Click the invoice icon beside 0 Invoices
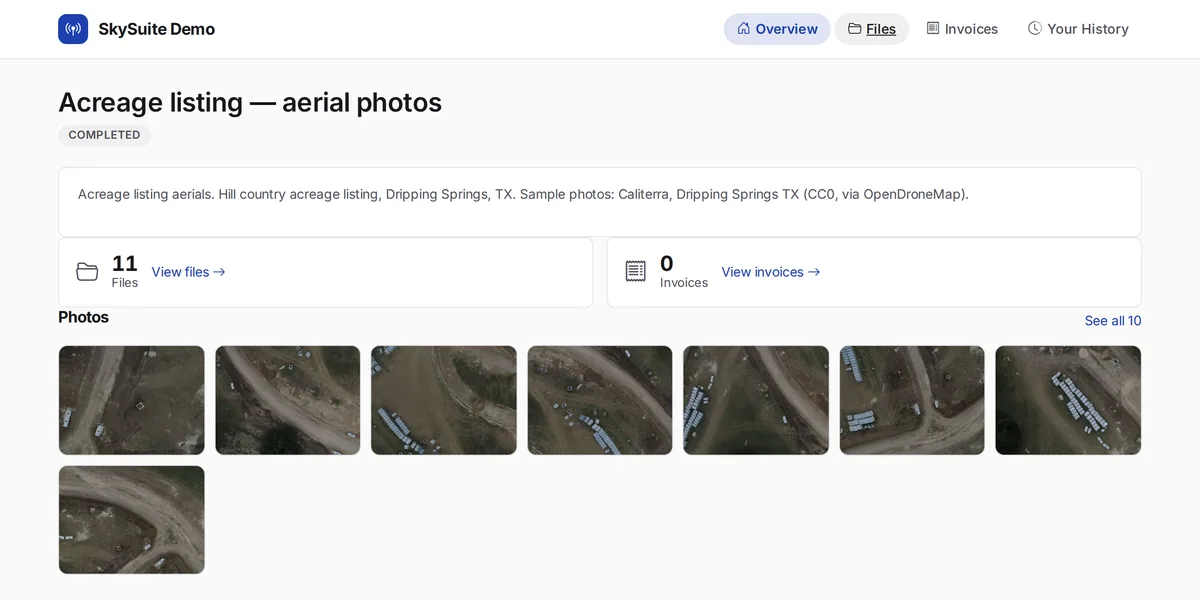 click(x=635, y=272)
